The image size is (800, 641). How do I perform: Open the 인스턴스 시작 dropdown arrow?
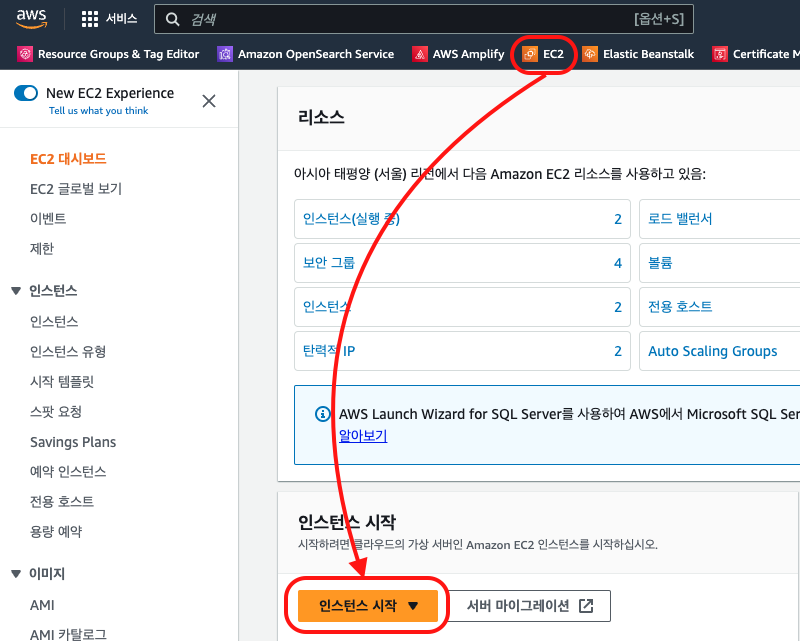(413, 606)
